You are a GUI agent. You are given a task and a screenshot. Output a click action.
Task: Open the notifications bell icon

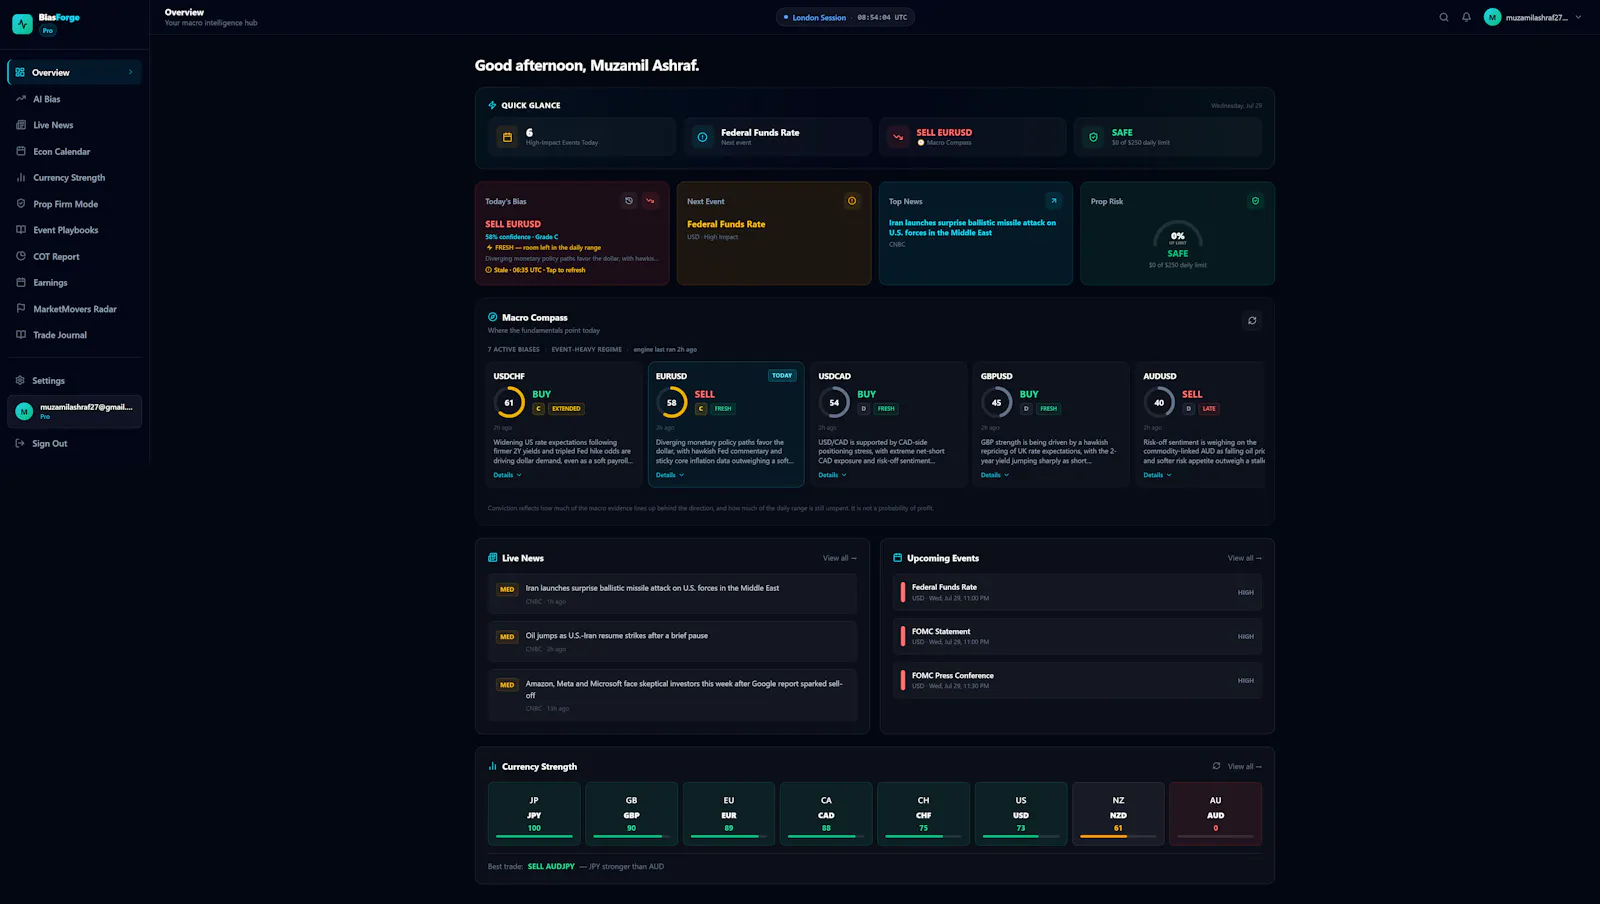(1466, 17)
